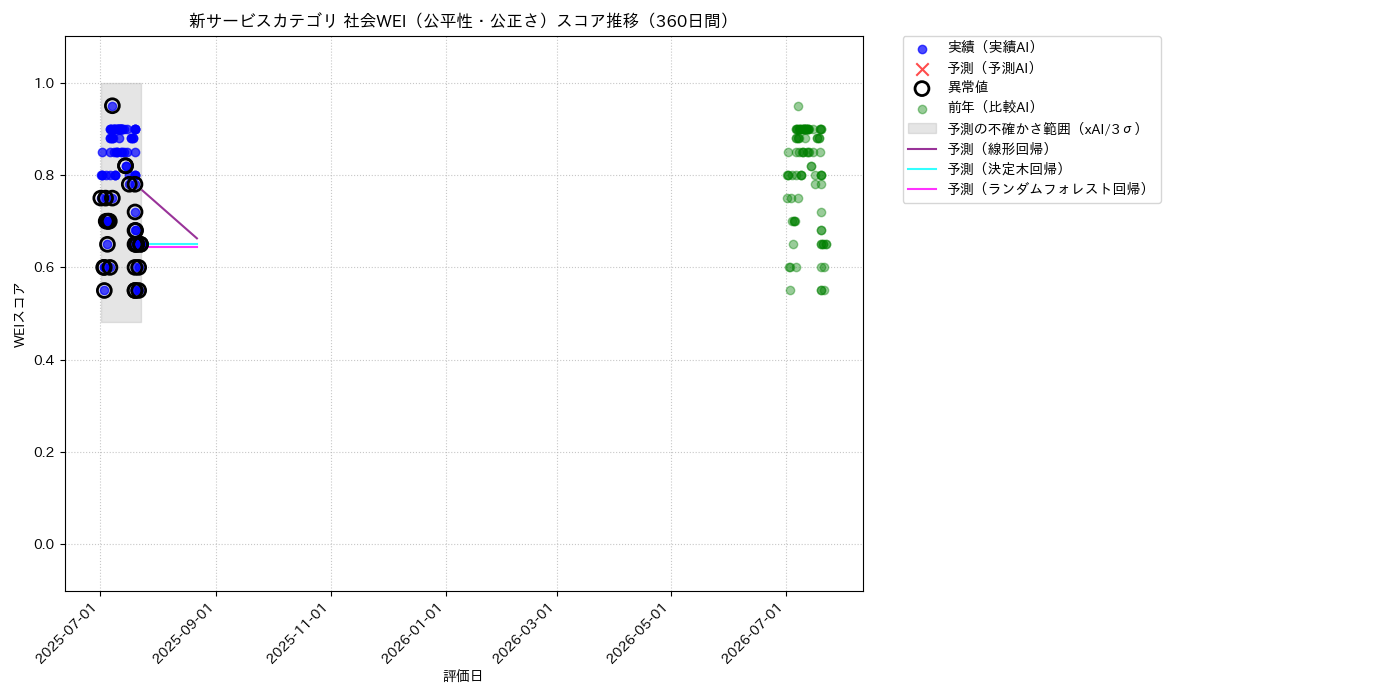1400x700 pixels.
Task: Click the gray uncertainty range legend swatch
Action: pos(922,129)
